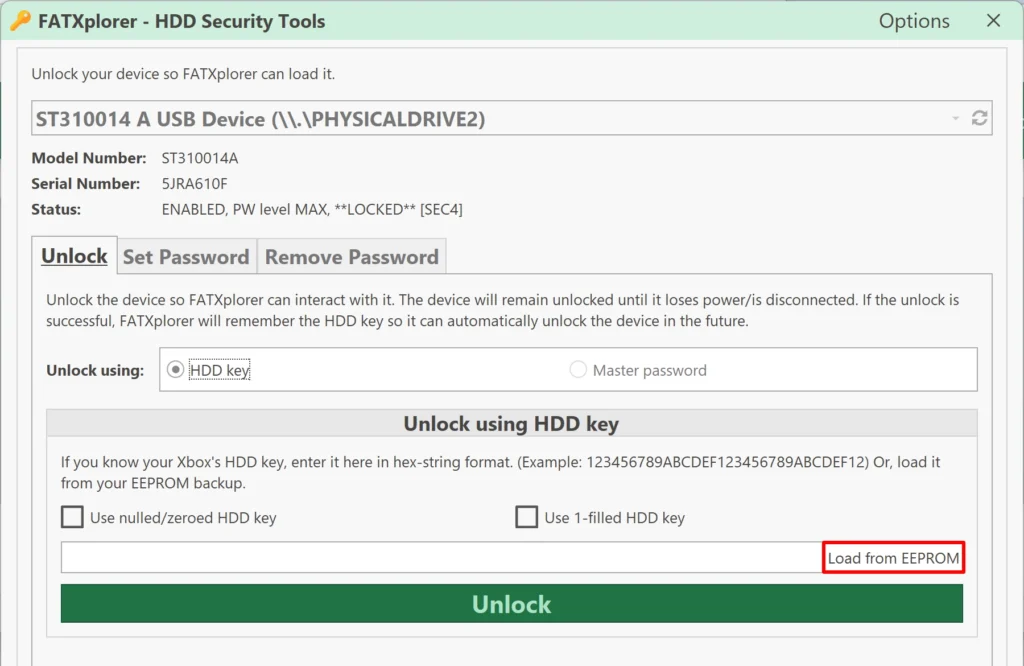The height and width of the screenshot is (666, 1024).
Task: Click Load from EEPROM button
Action: [893, 558]
